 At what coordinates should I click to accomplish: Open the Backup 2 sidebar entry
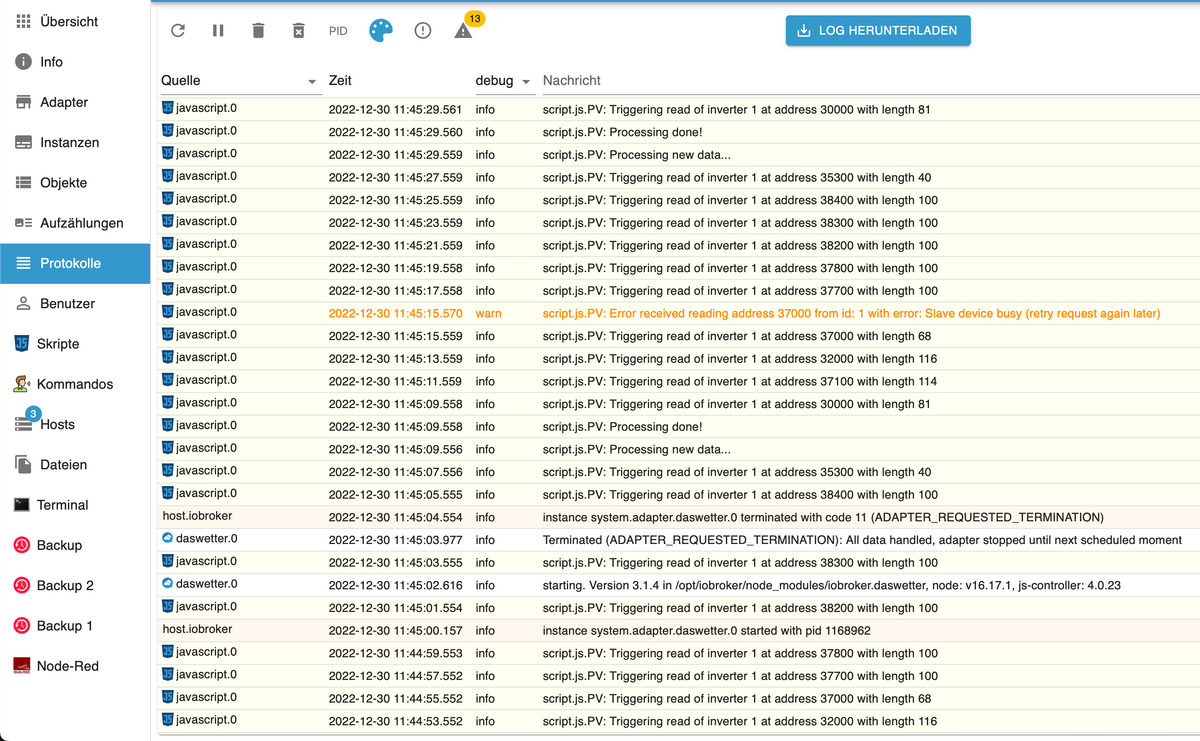(75, 585)
